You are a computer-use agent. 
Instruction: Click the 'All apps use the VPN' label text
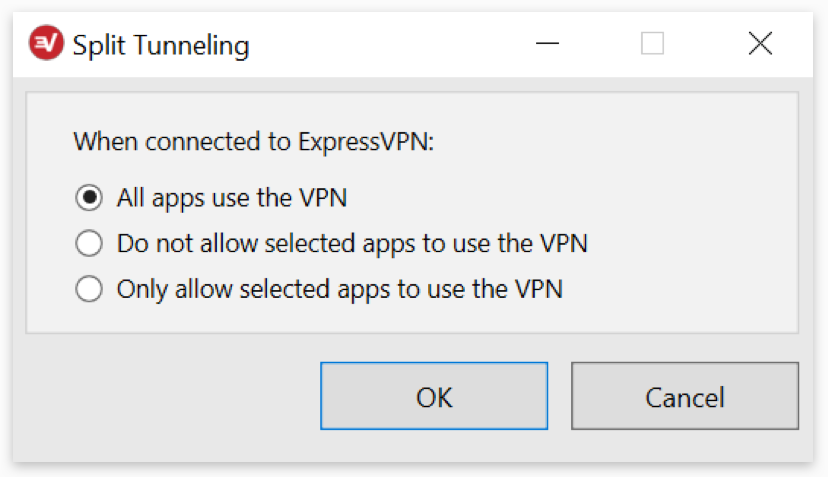coord(232,198)
